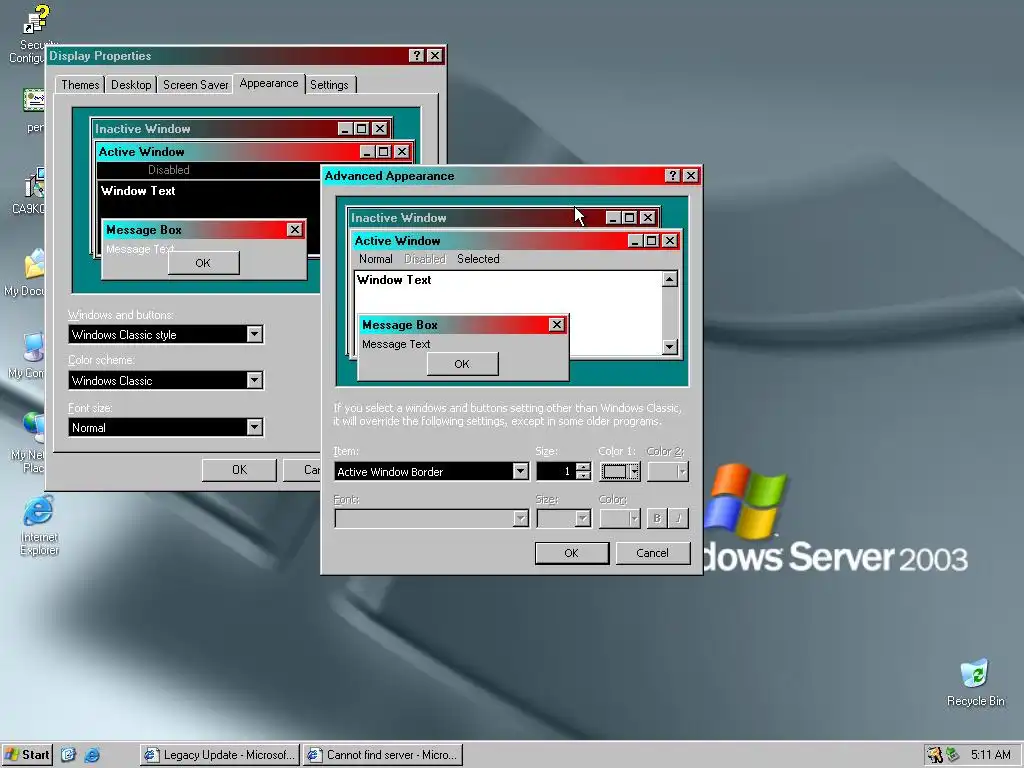
Task: Click OK in Advanced Appearance dialog
Action: pyautogui.click(x=571, y=553)
